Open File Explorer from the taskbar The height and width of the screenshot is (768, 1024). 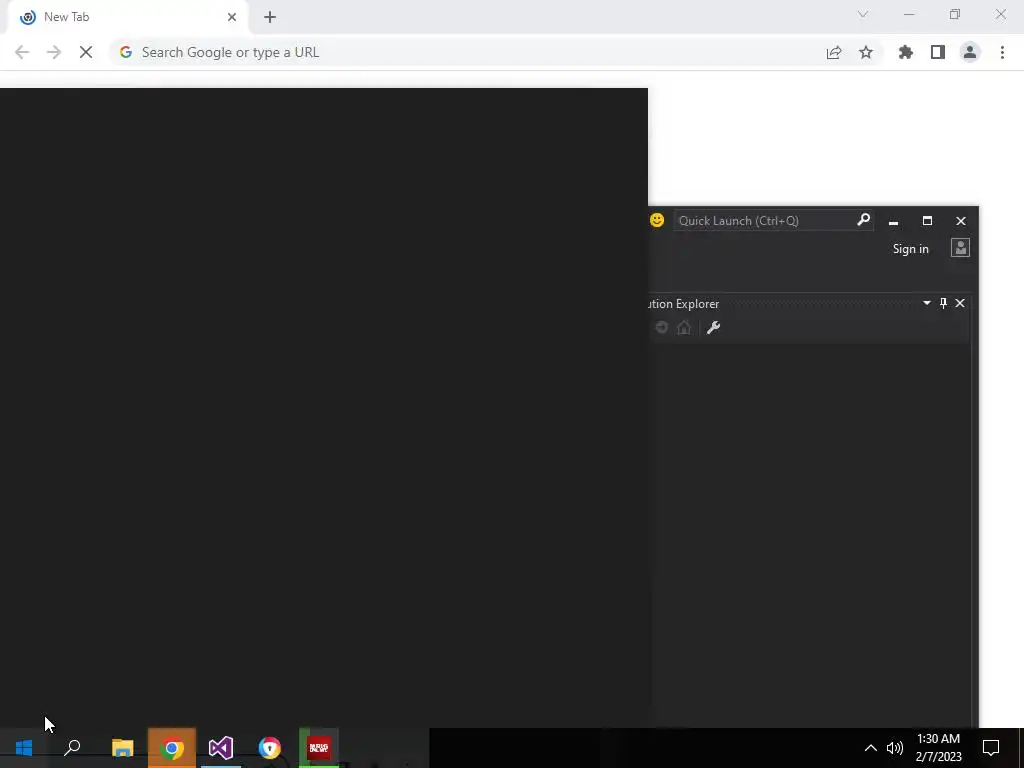(x=122, y=748)
